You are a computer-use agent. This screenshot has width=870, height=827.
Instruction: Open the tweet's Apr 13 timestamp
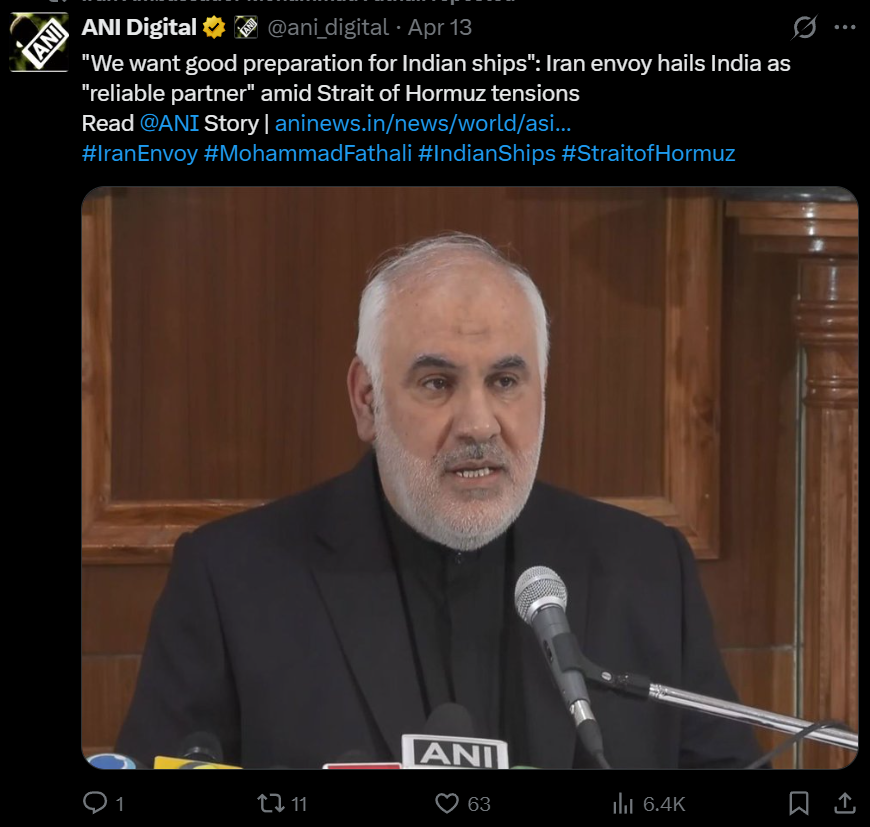point(440,28)
